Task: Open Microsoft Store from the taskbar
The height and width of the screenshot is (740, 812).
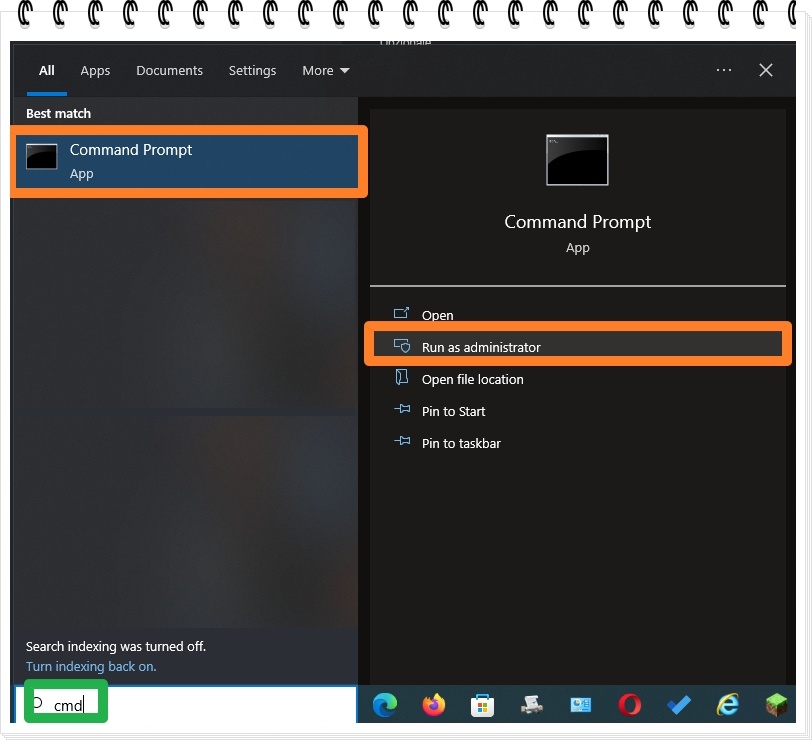Action: click(482, 705)
